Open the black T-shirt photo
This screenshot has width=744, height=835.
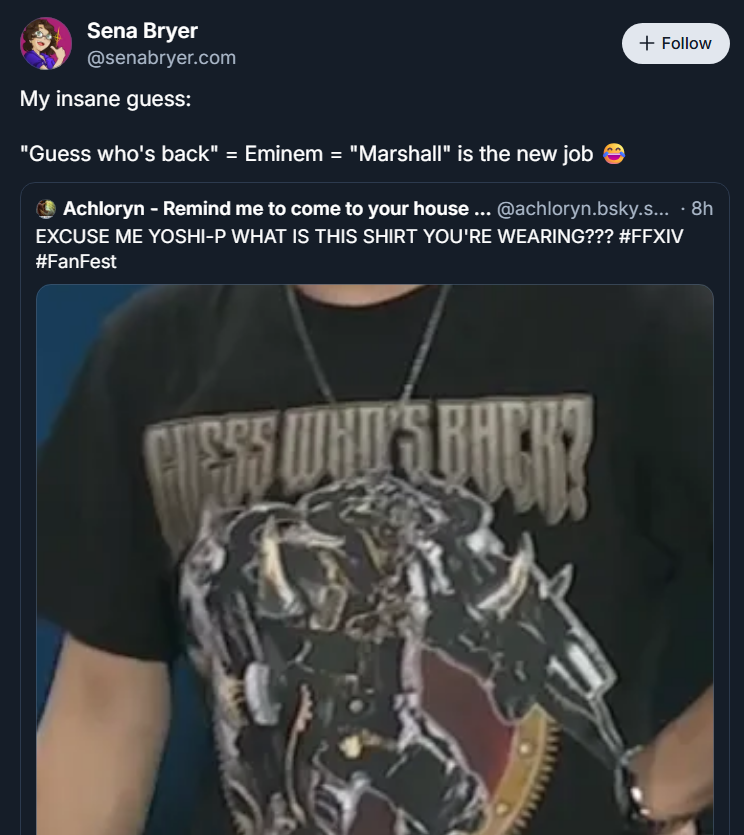coord(375,559)
